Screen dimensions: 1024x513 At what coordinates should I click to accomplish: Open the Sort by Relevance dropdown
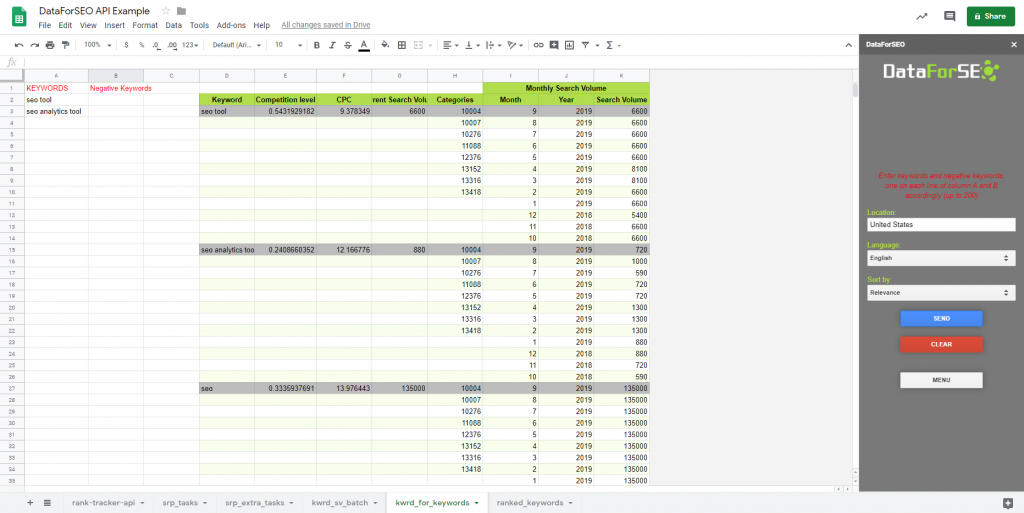pos(941,293)
